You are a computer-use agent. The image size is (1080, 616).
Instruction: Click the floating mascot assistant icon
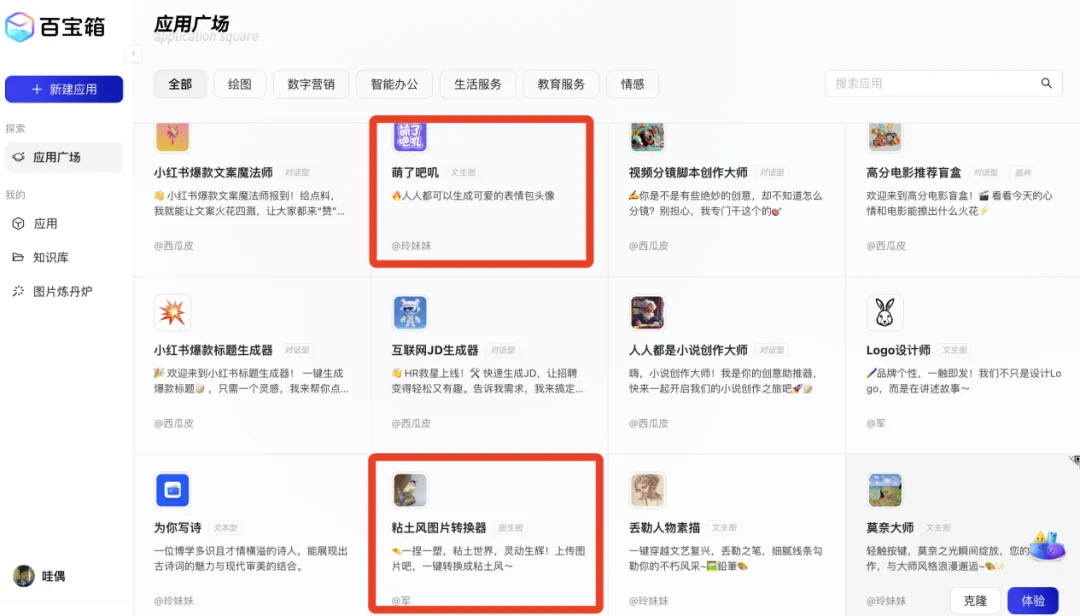pyautogui.click(x=1047, y=545)
